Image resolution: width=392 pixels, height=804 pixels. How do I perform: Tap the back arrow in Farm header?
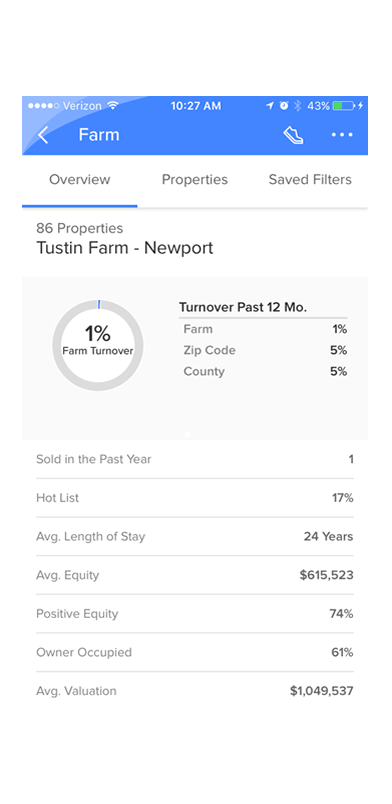43,135
